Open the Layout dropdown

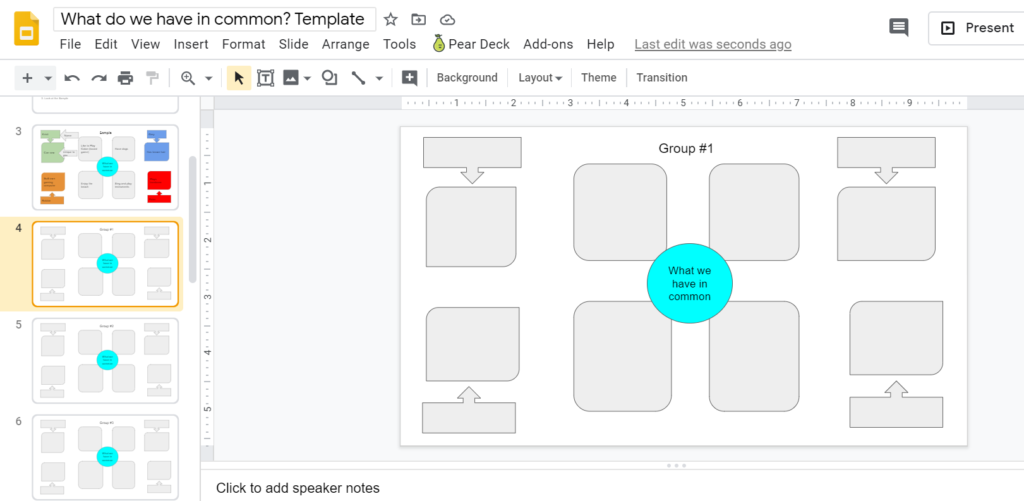(x=540, y=78)
